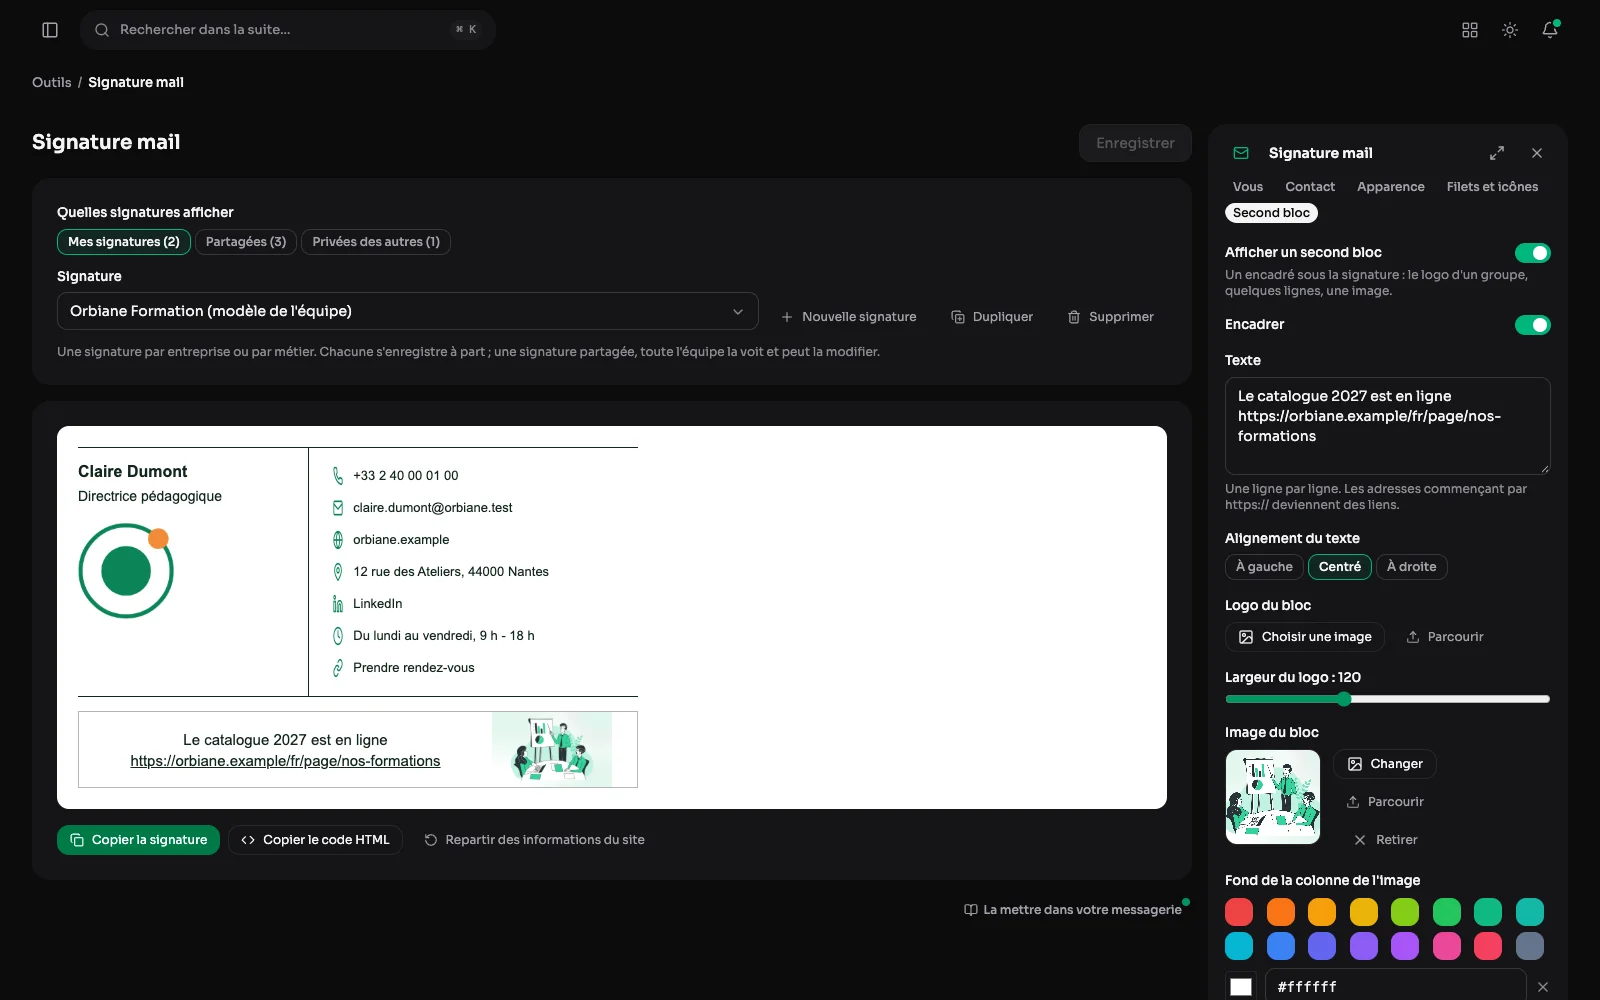
Task: Select Privées des autres (1) filter
Action: click(376, 242)
